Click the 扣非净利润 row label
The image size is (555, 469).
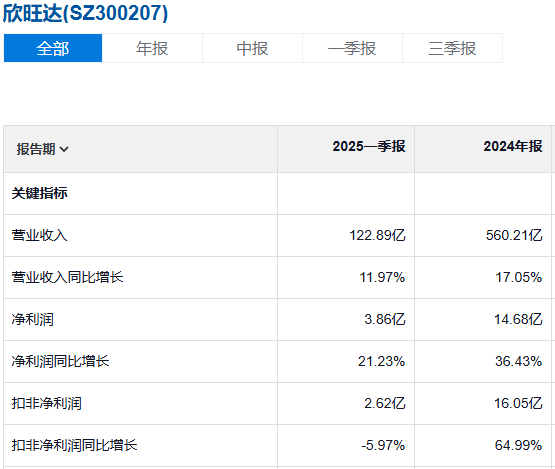tap(46, 404)
